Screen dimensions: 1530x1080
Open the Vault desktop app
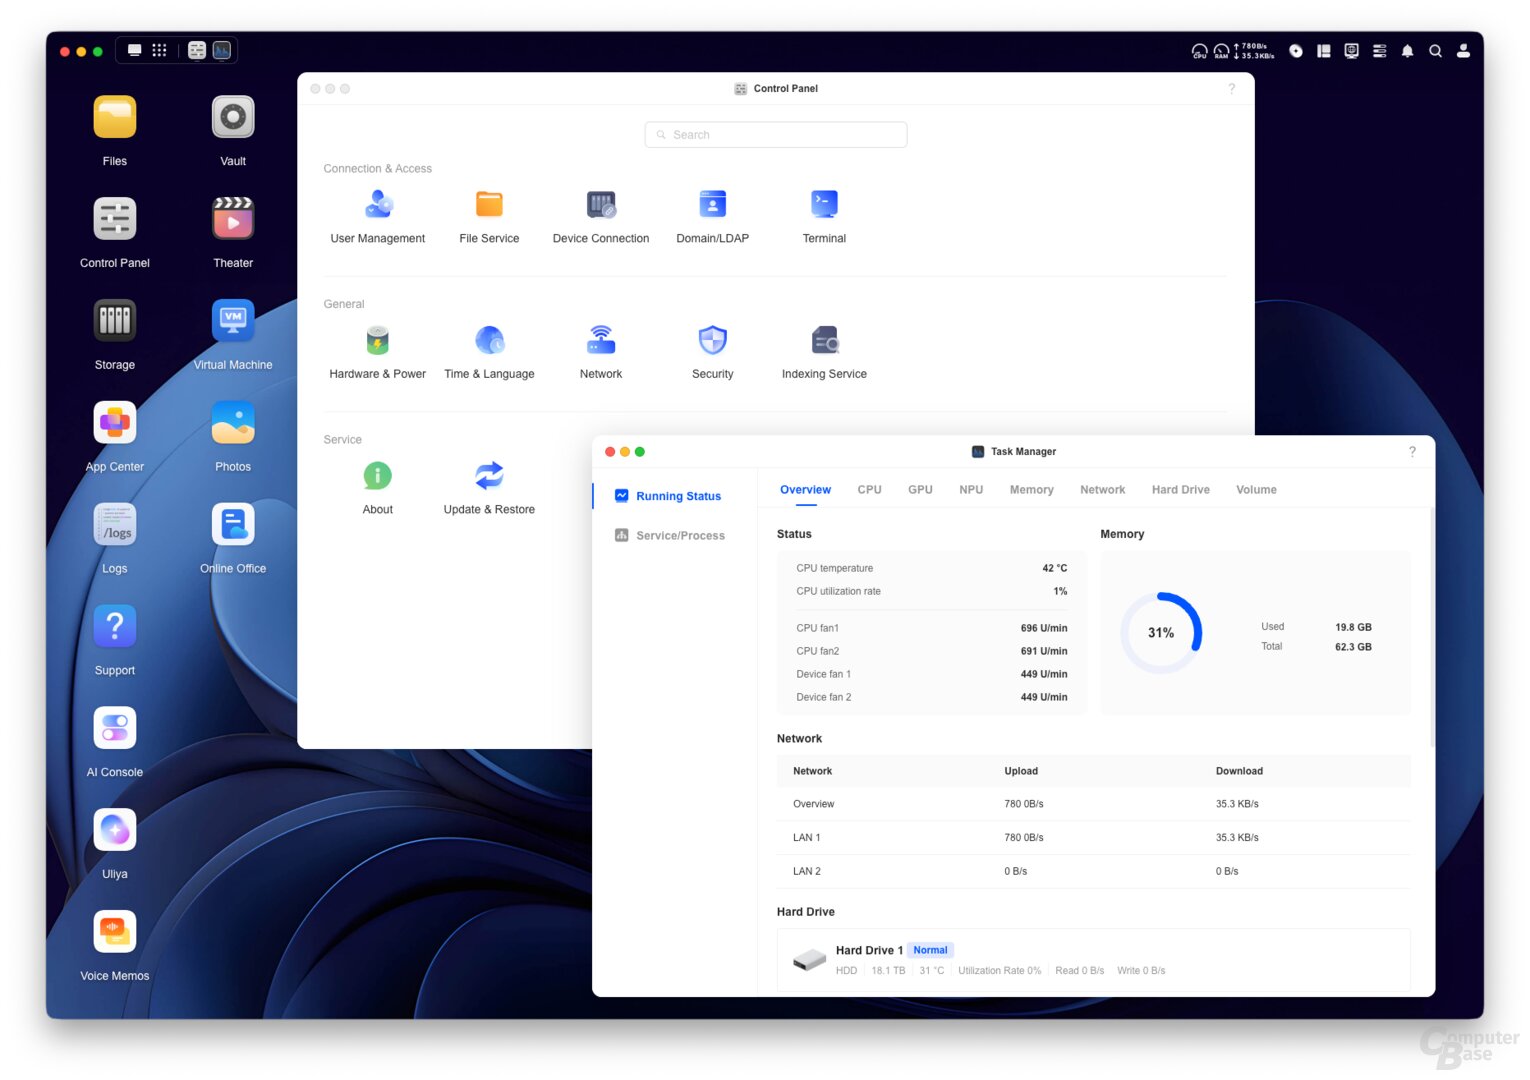pos(233,118)
